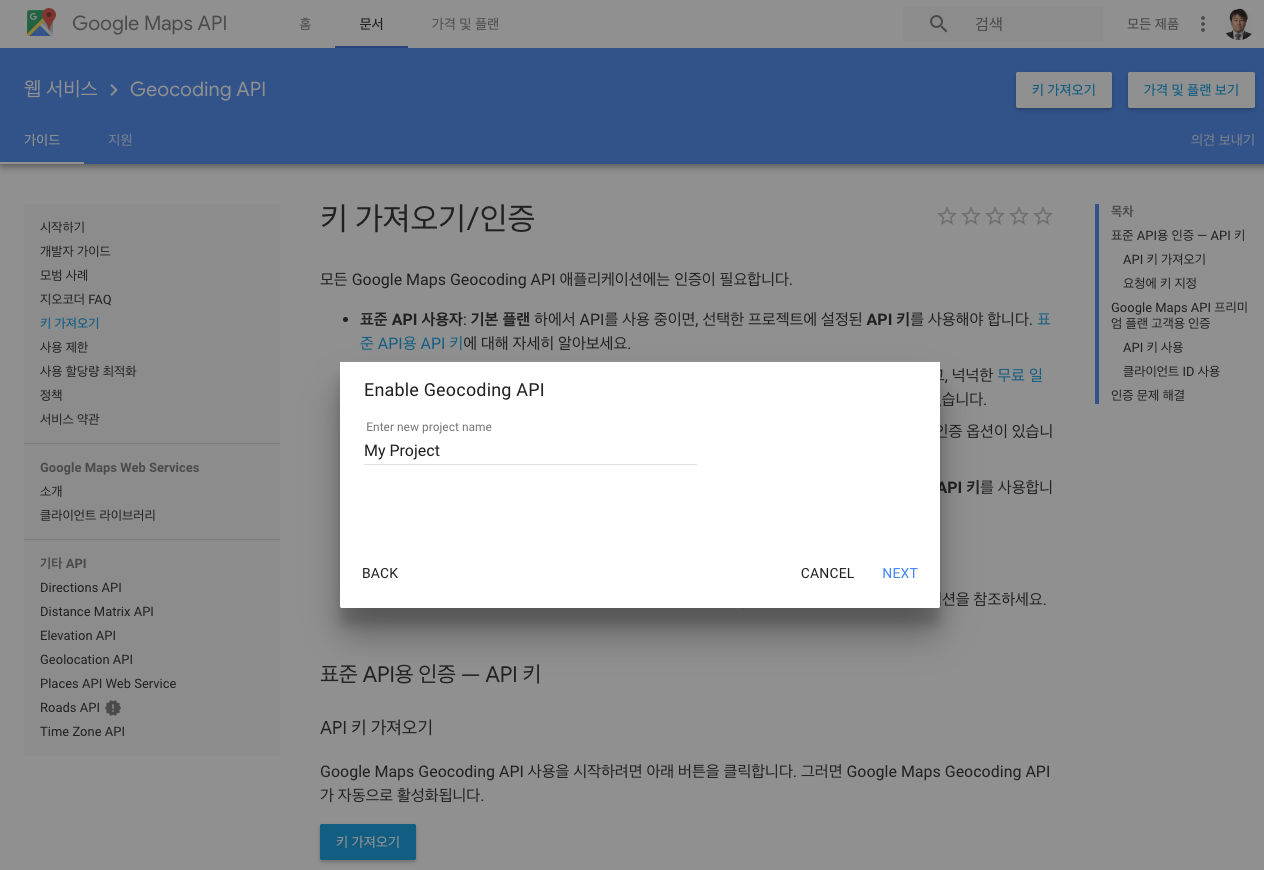Jump to API 키 사용 in contents

(x=1153, y=347)
